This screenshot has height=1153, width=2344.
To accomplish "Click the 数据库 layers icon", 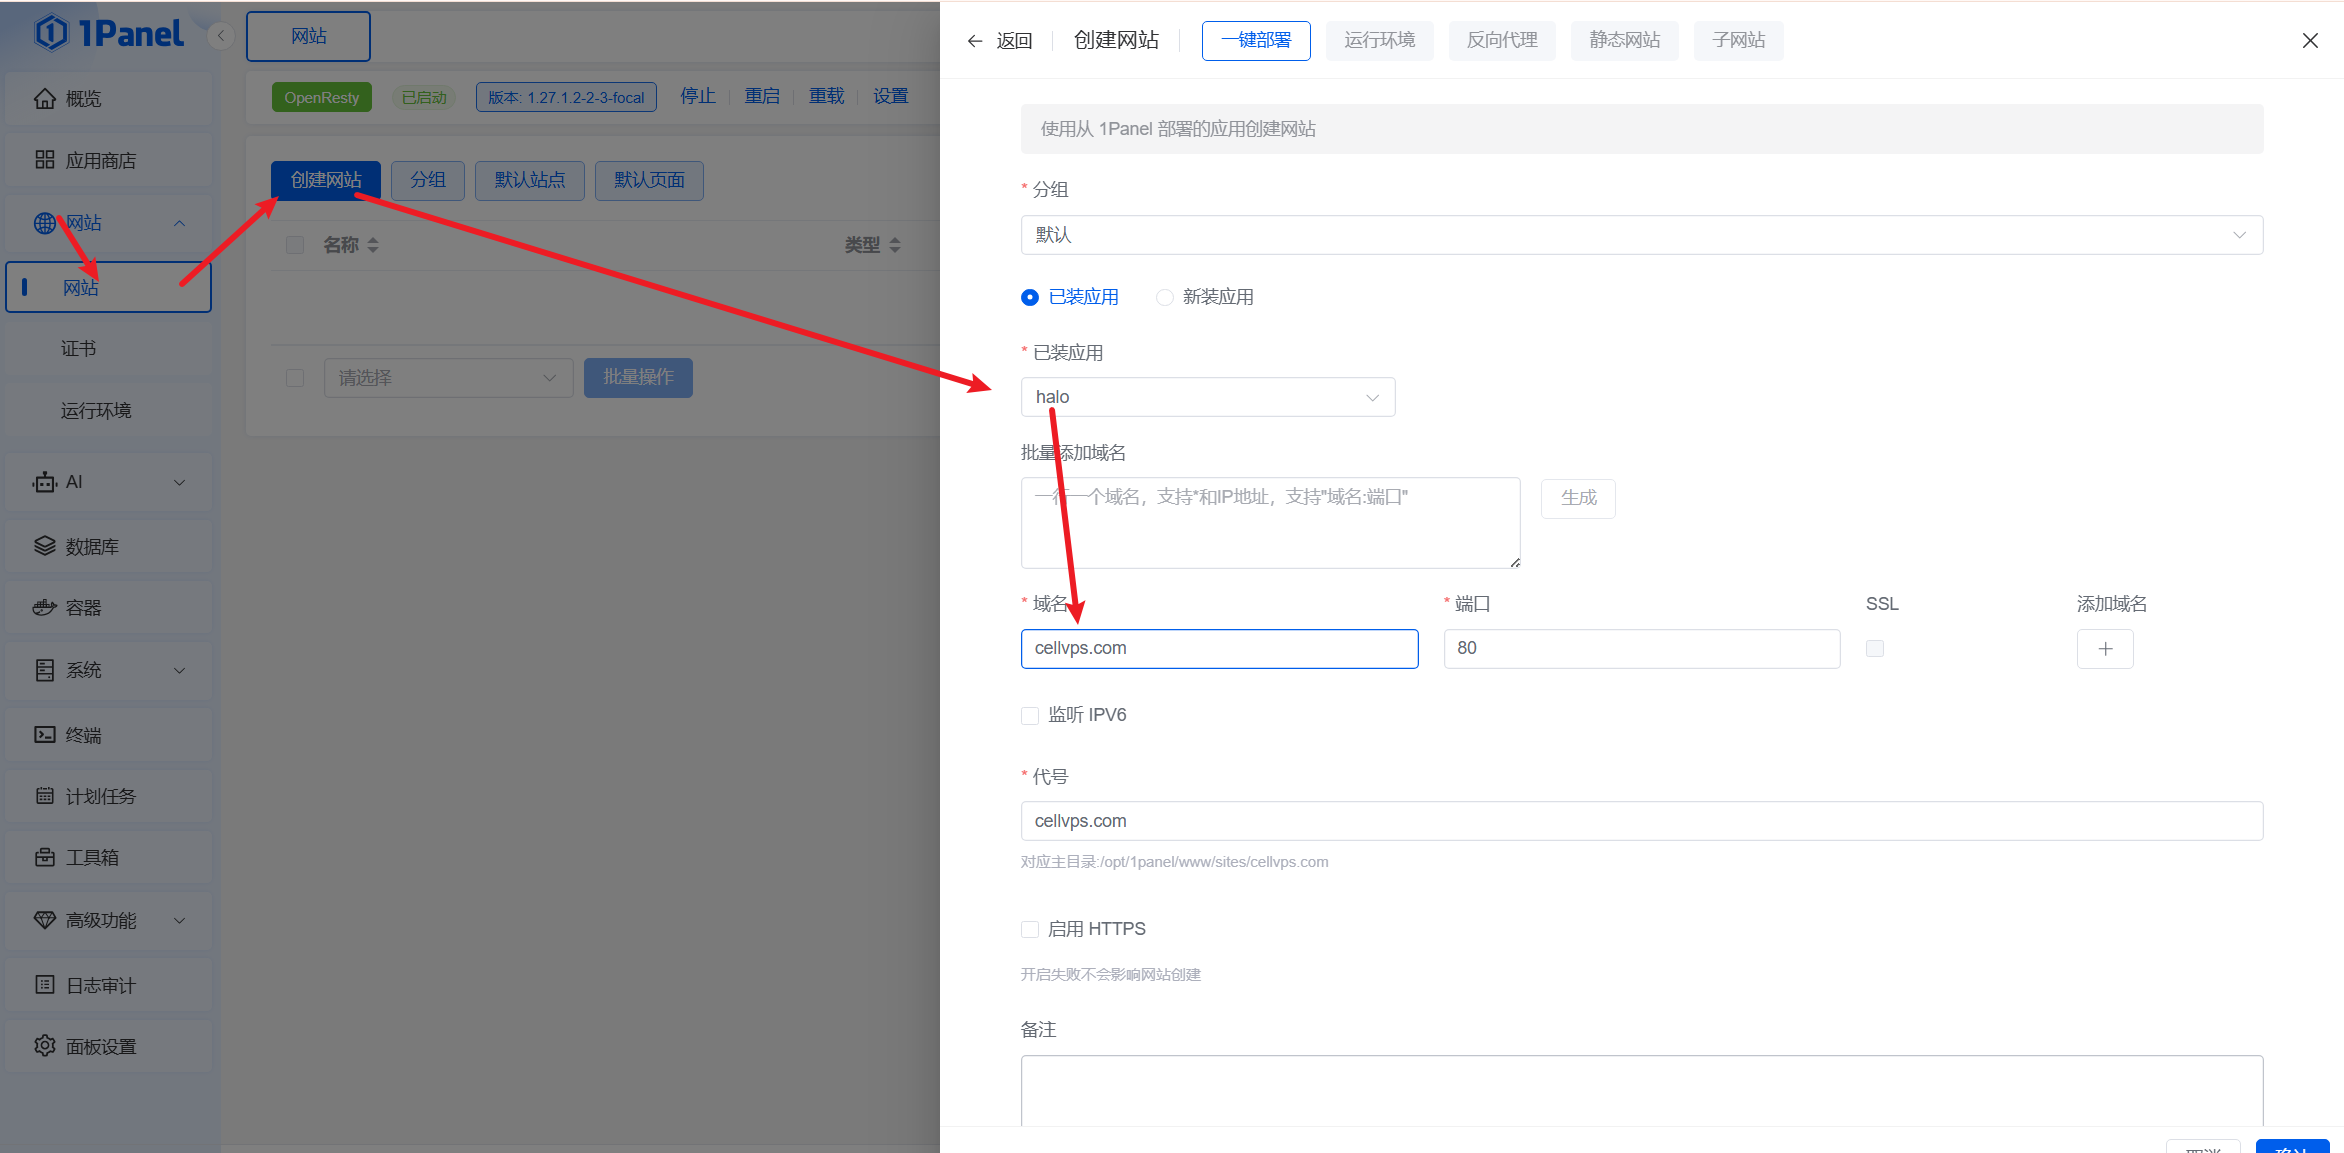I will (44, 546).
